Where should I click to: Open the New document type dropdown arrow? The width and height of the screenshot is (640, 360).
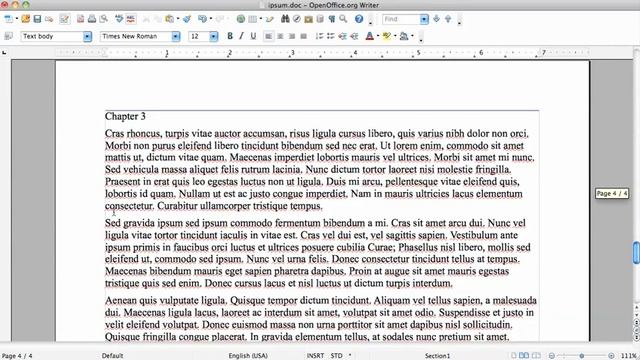(16, 19)
